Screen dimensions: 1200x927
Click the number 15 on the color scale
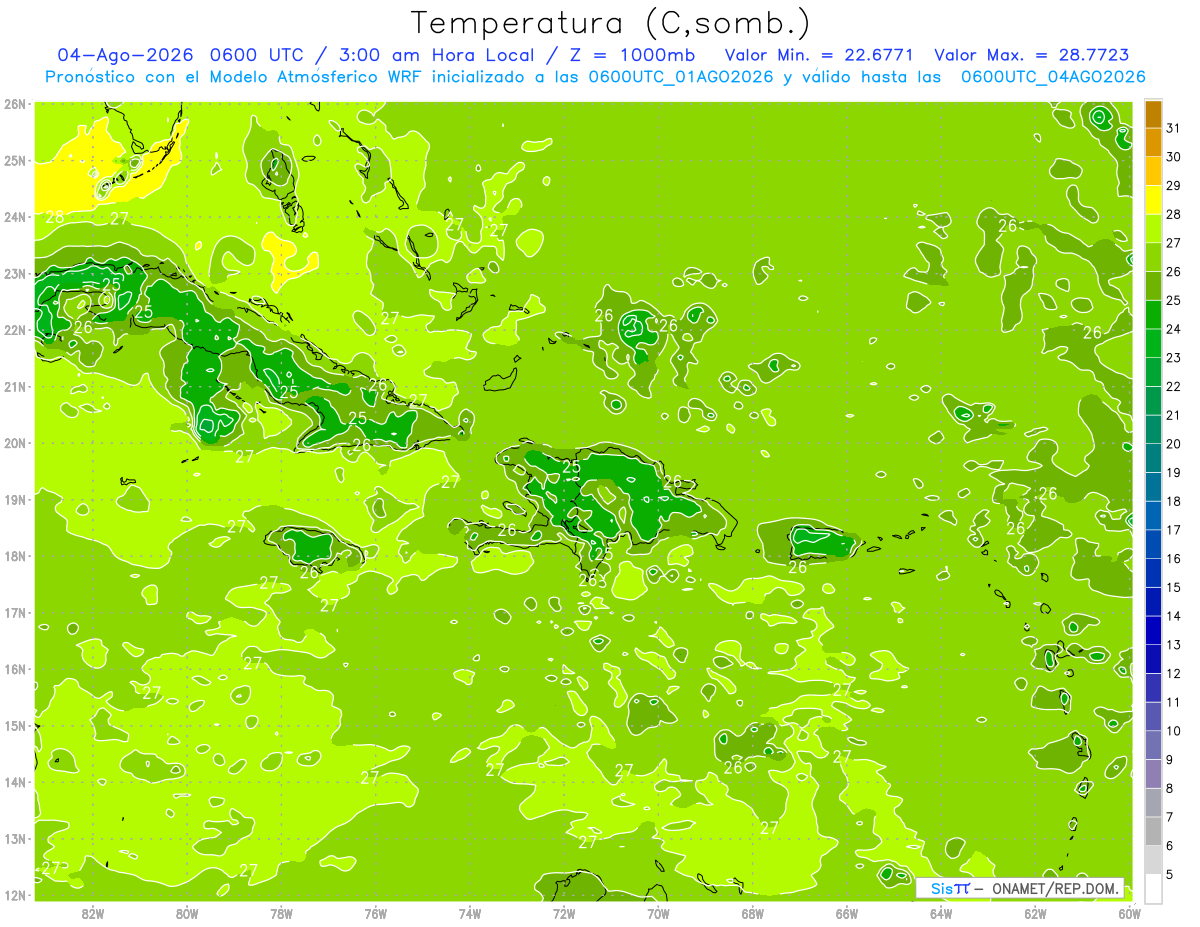pos(1173,587)
